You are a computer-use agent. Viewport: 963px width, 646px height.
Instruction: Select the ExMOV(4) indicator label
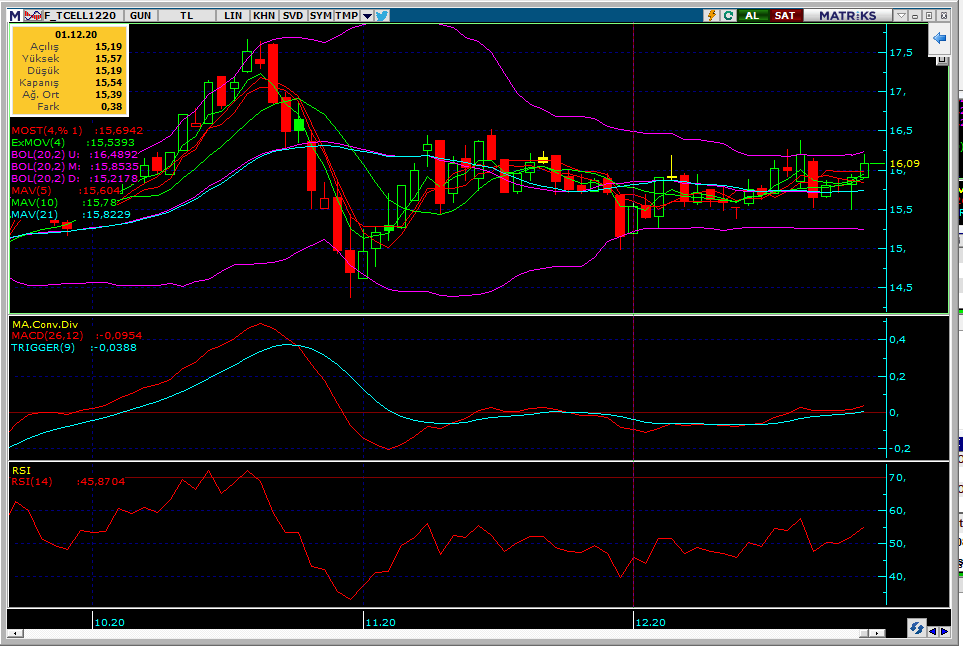coord(38,142)
